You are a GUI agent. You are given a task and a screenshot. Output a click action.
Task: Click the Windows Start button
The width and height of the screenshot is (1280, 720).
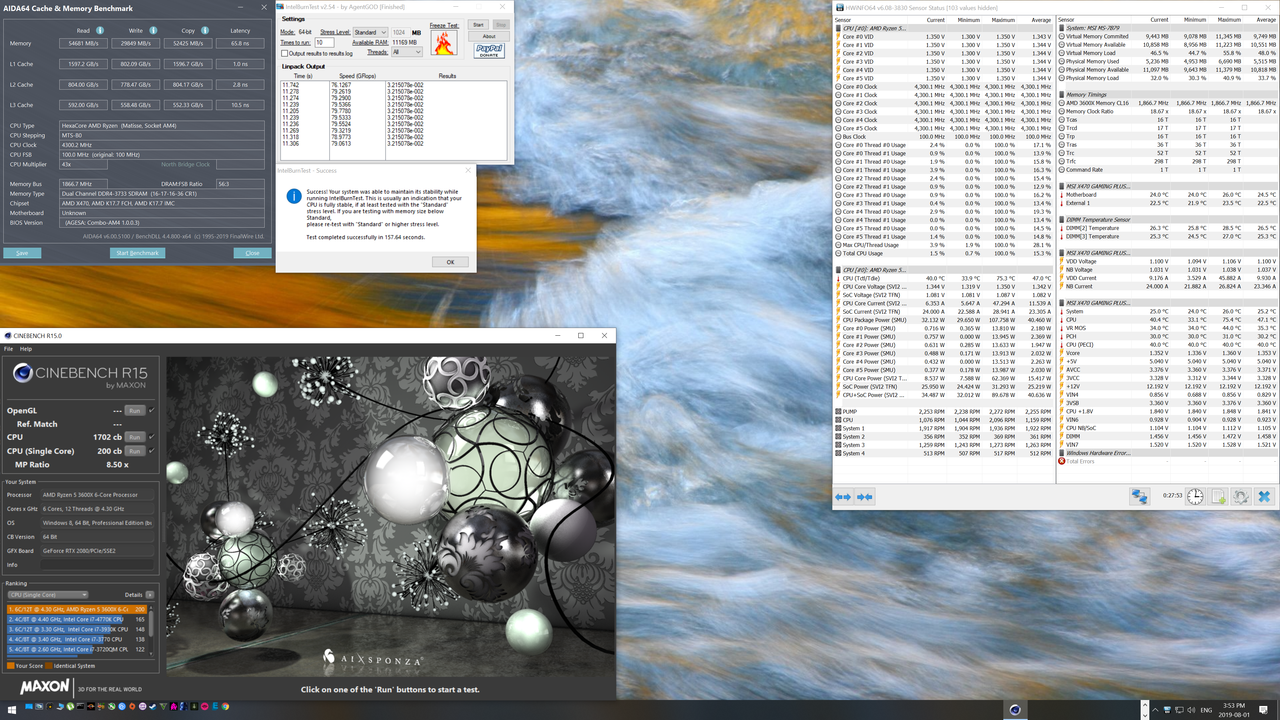pyautogui.click(x=11, y=710)
